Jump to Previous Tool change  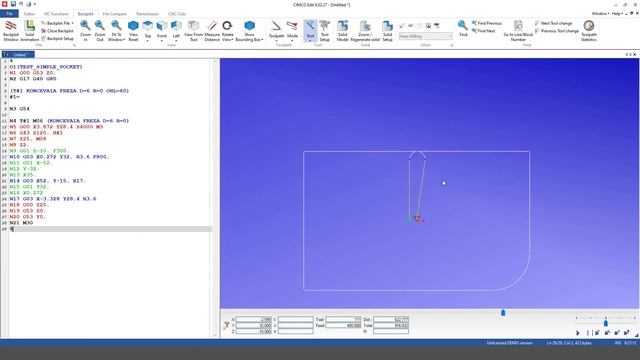point(557,31)
